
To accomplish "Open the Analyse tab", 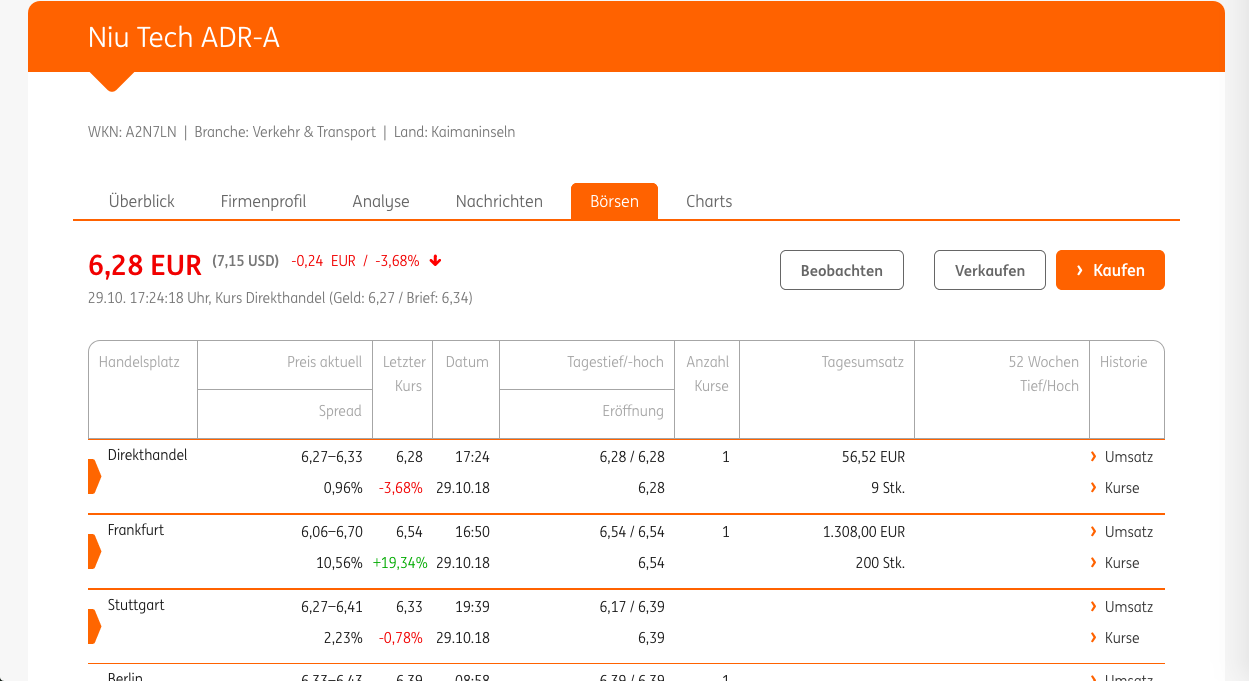I will [381, 201].
